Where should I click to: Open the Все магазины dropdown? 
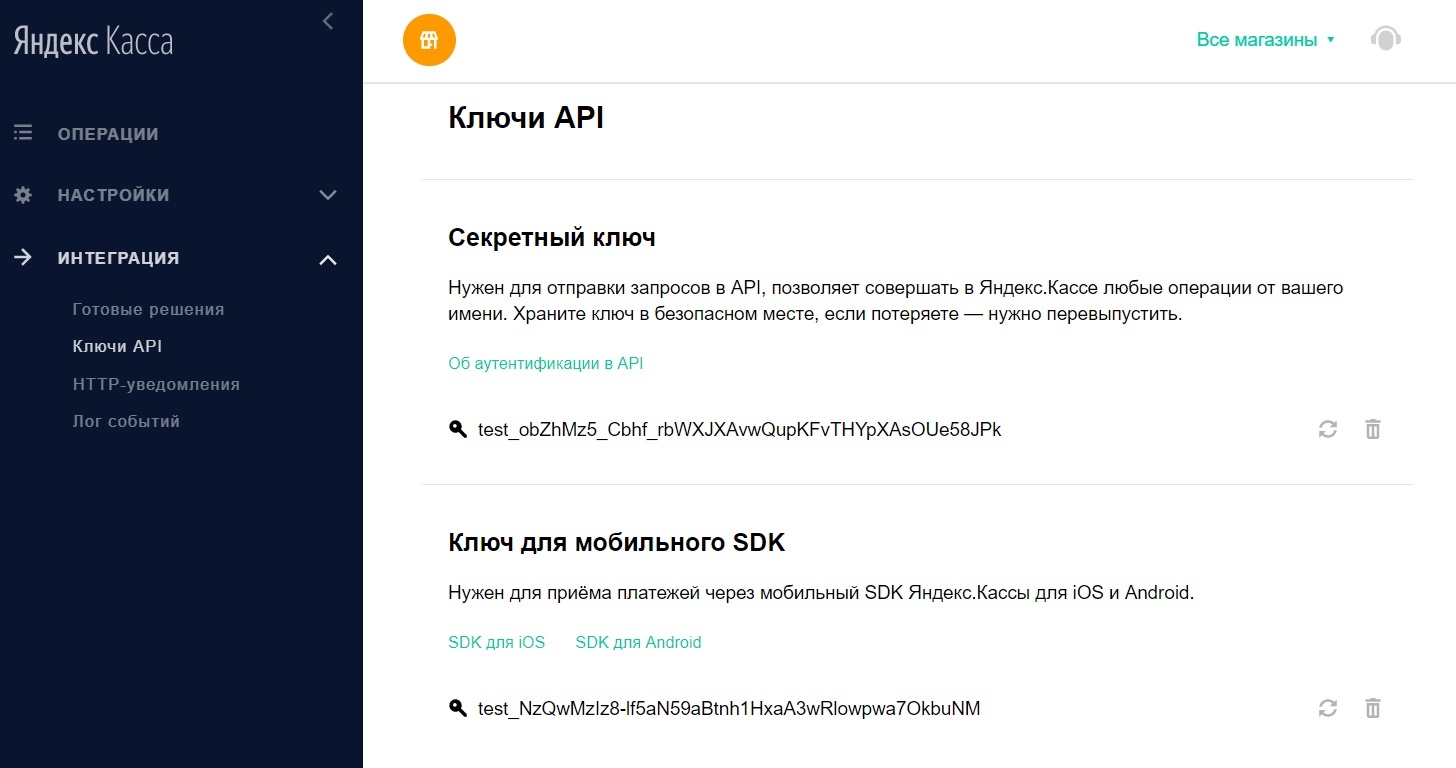click(x=1265, y=40)
